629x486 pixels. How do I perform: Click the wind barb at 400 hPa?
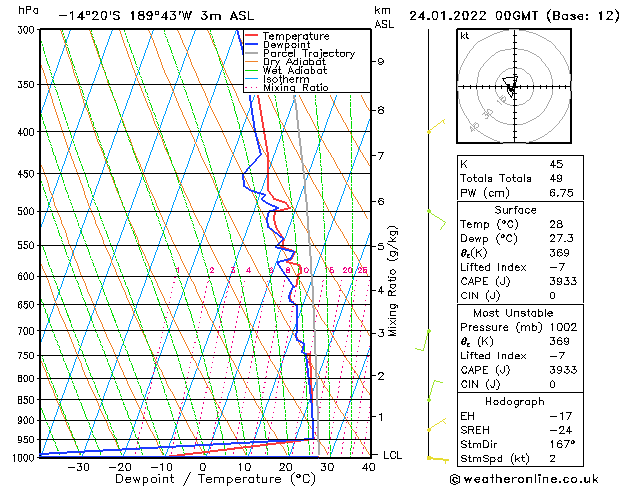(436, 126)
